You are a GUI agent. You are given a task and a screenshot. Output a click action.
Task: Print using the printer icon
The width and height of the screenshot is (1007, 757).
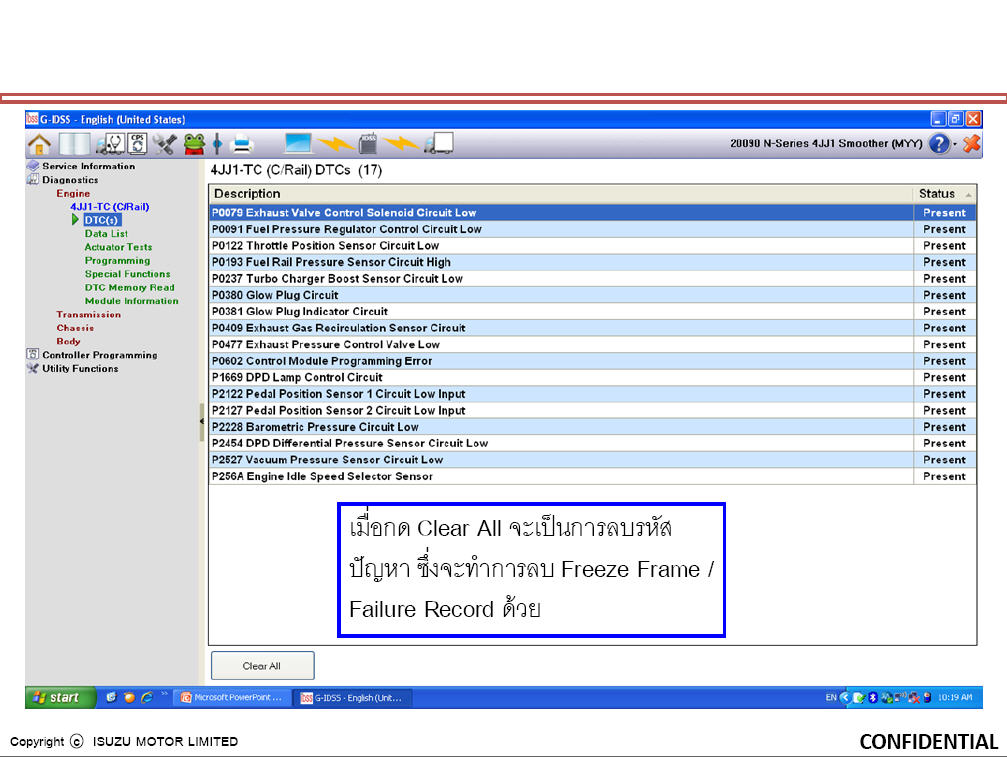(x=242, y=144)
